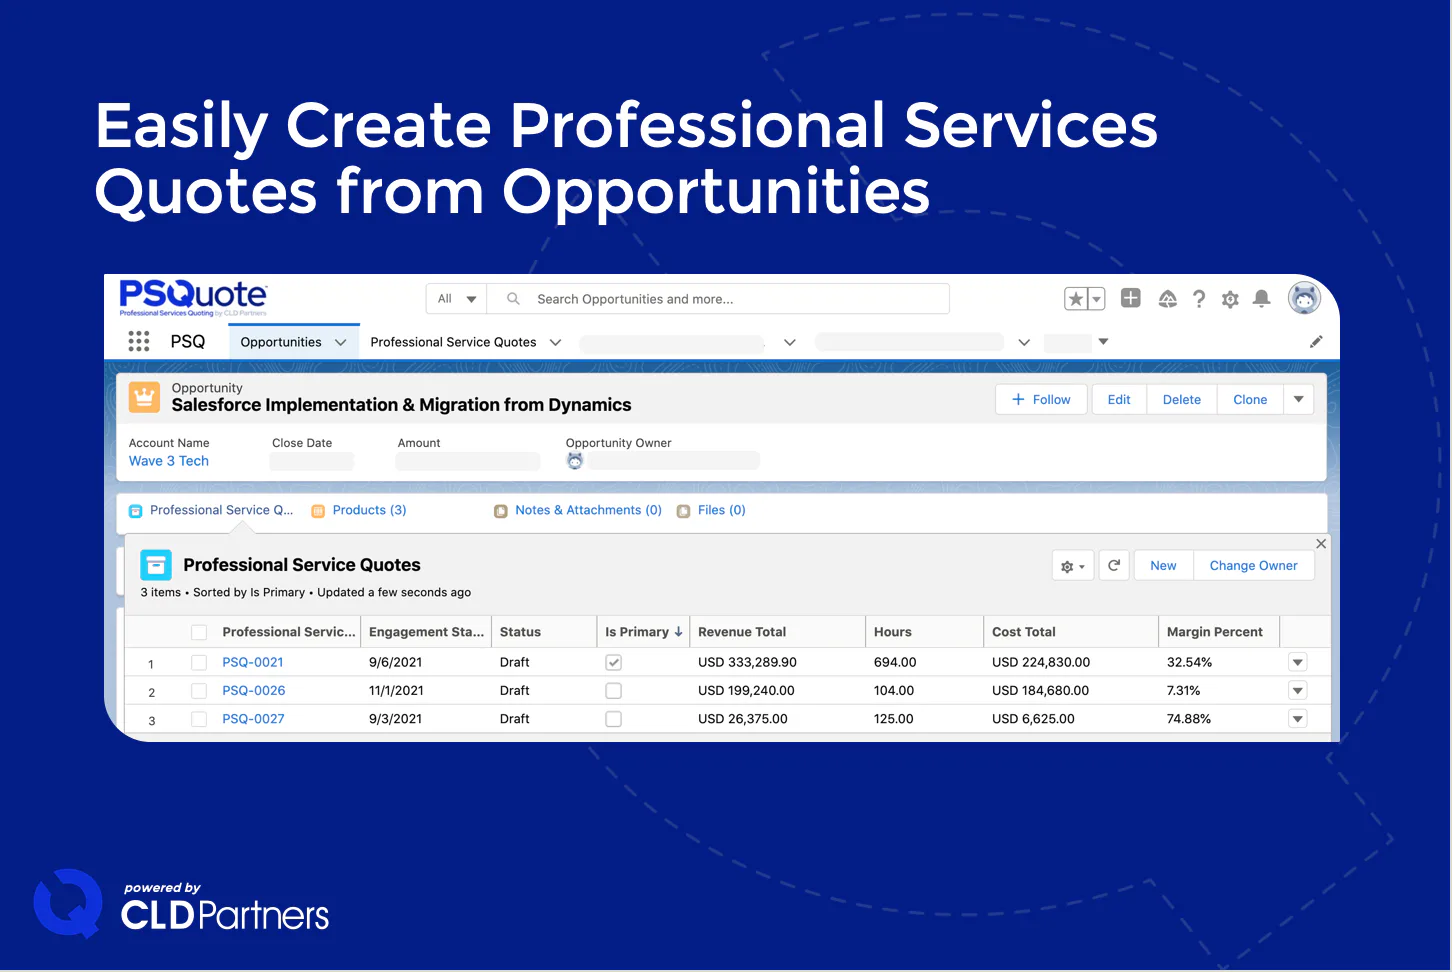
Task: Click the Favorites star icon
Action: pyautogui.click(x=1076, y=299)
